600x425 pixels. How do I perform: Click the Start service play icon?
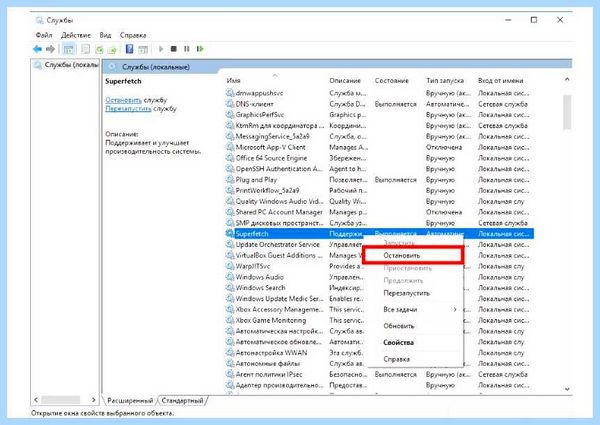point(161,49)
